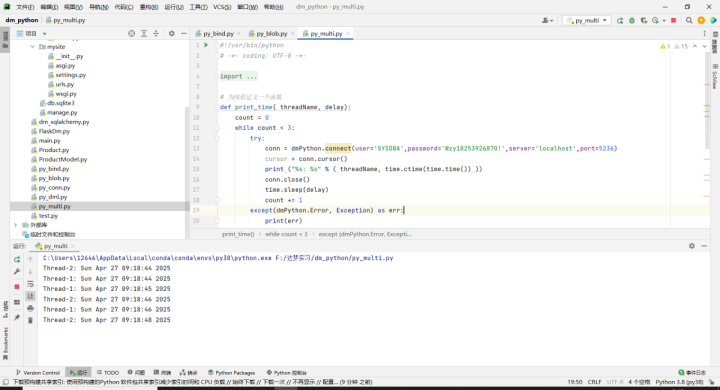The image size is (720, 390).
Task: Open the VCS menu
Action: tap(222, 7)
